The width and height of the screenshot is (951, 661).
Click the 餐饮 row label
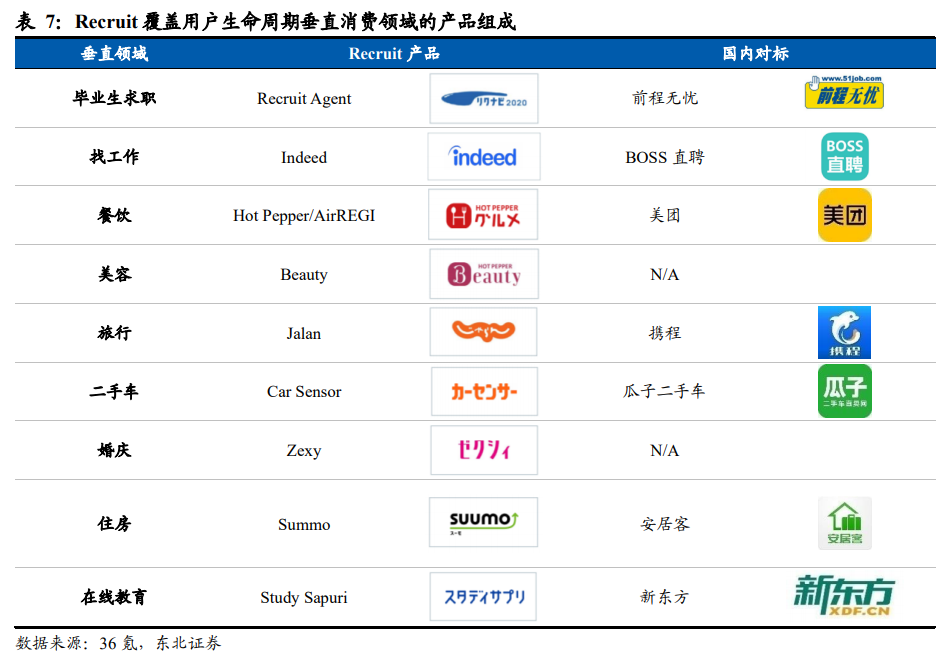click(x=115, y=215)
